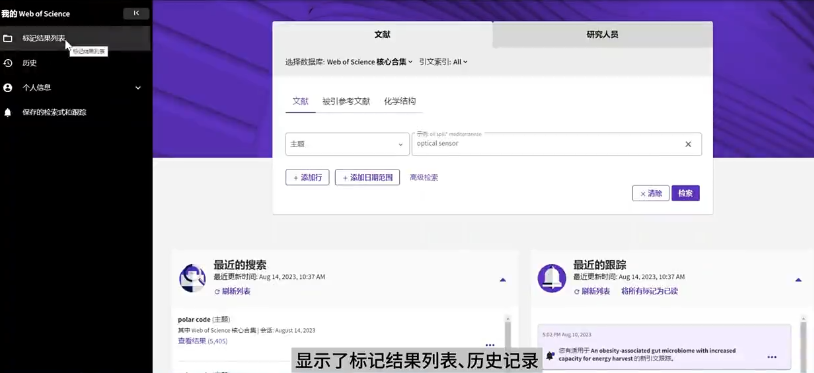
Task: Click the 清除 button
Action: (x=650, y=194)
